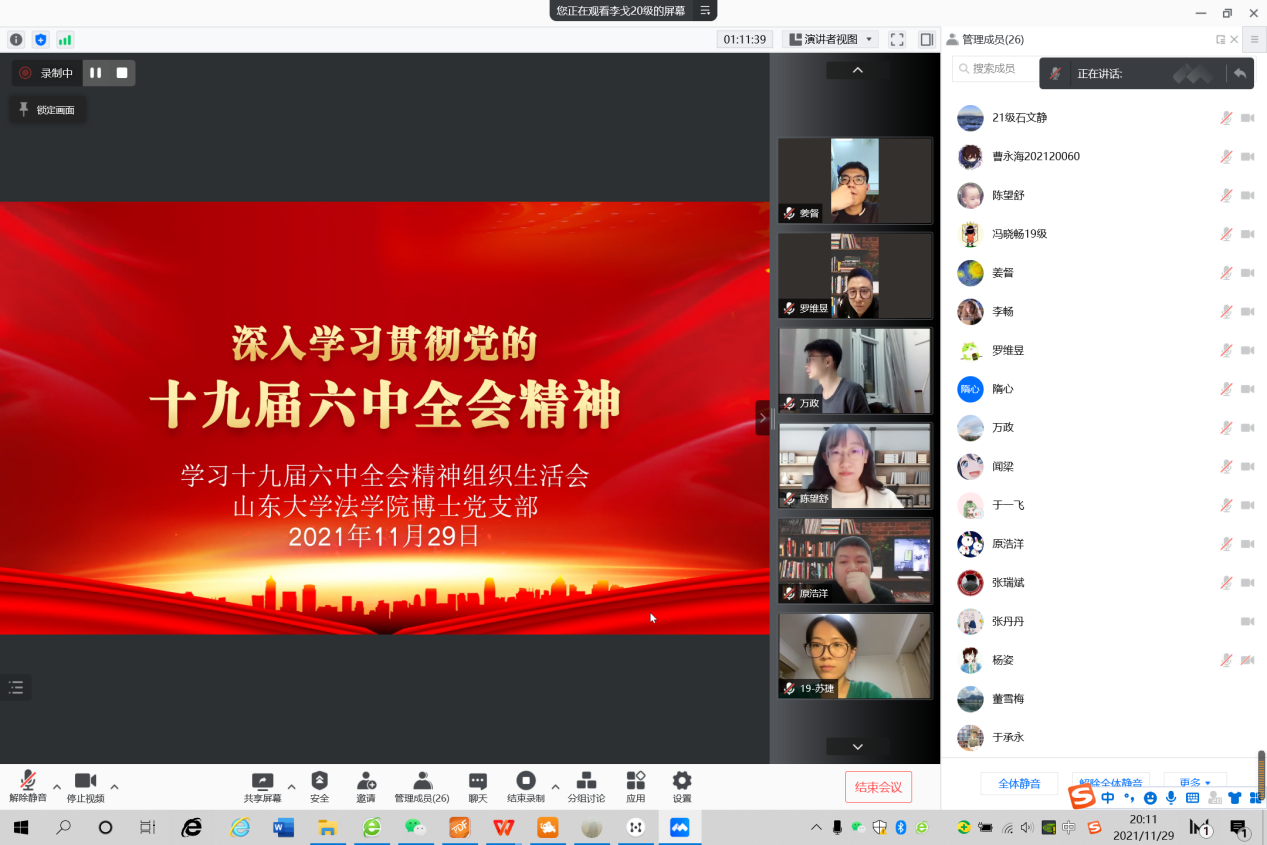The height and width of the screenshot is (845, 1267).
Task: Click the 共享屏幕 share screen icon
Action: tap(262, 786)
